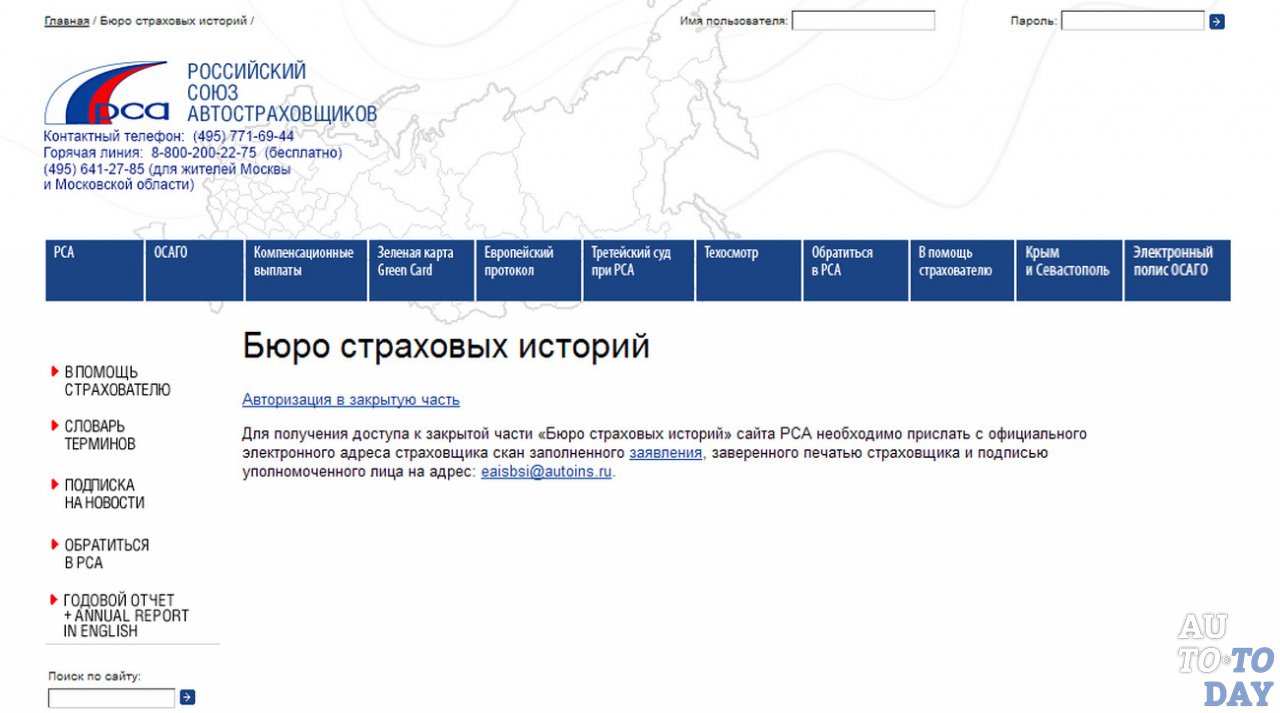Open sidebar link В помощь страхователю
The image size is (1280, 713).
pyautogui.click(x=117, y=381)
